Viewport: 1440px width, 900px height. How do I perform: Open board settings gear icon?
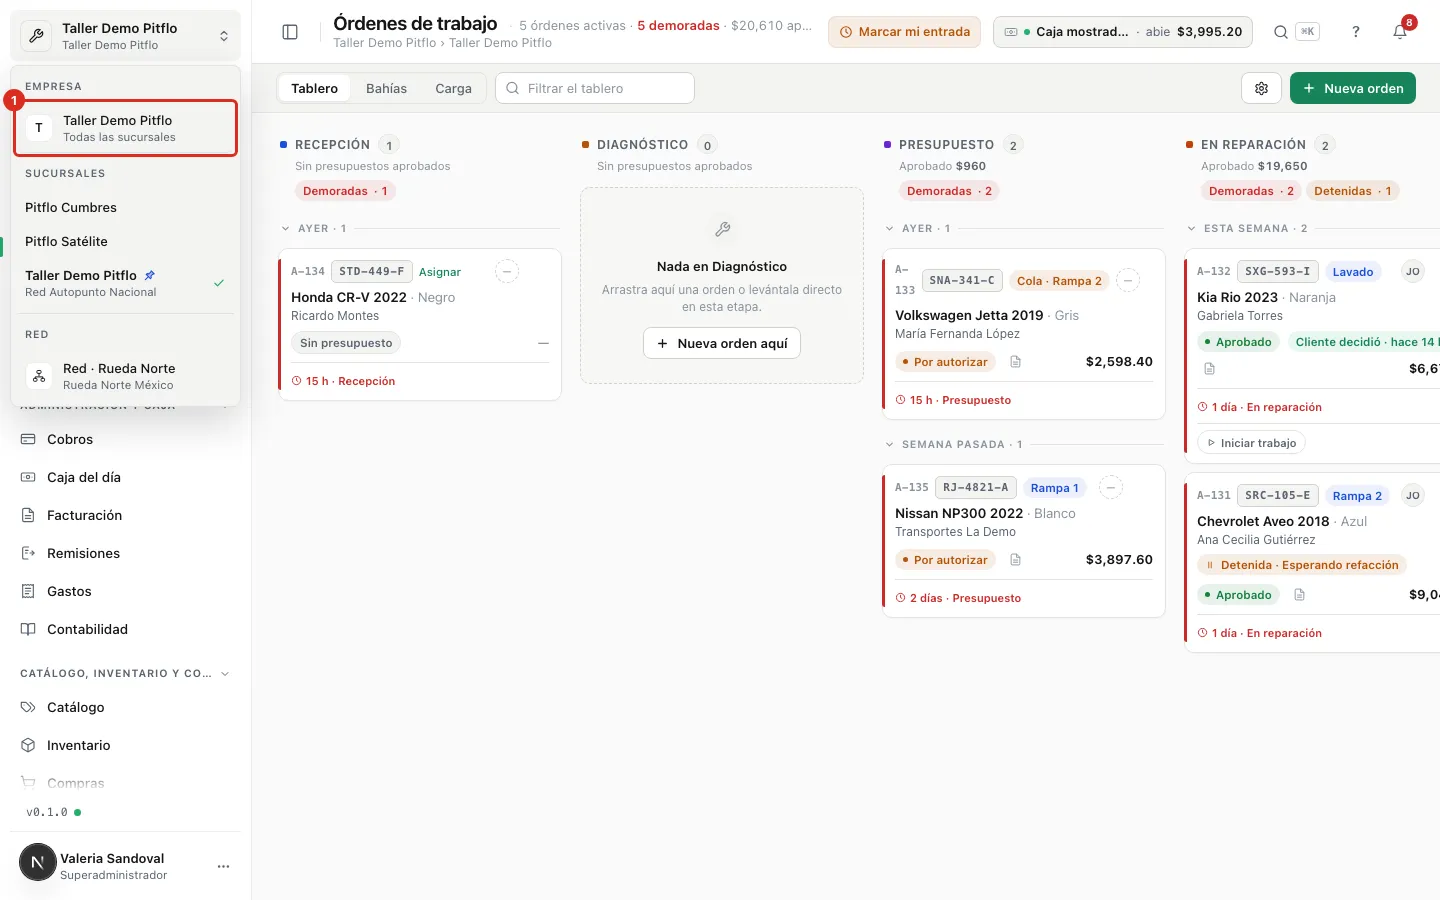tap(1261, 88)
